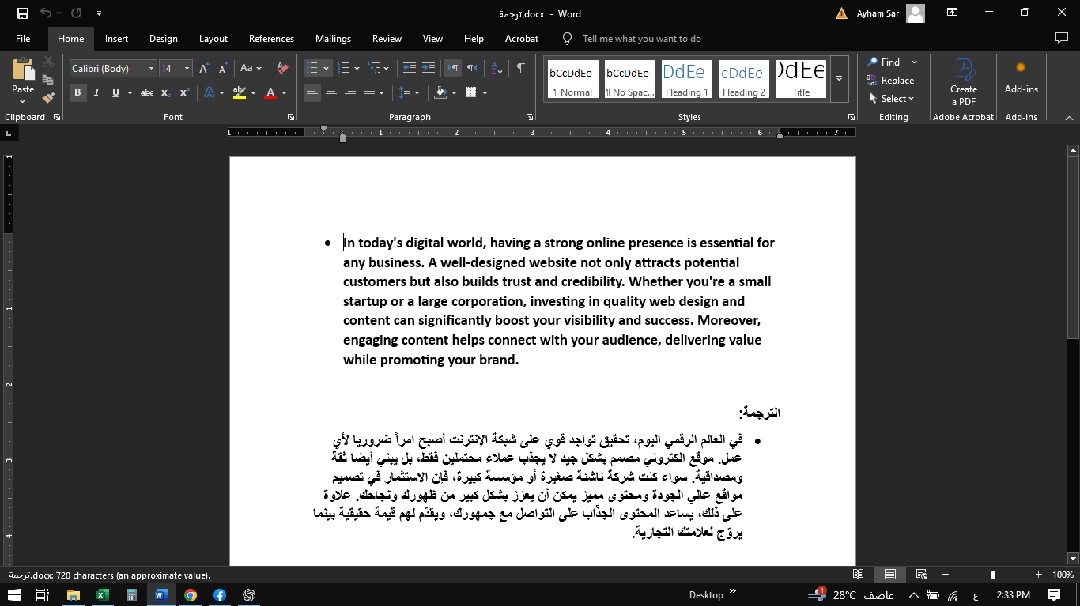
Task: Apply Text Effects and Typography
Action: (x=209, y=93)
